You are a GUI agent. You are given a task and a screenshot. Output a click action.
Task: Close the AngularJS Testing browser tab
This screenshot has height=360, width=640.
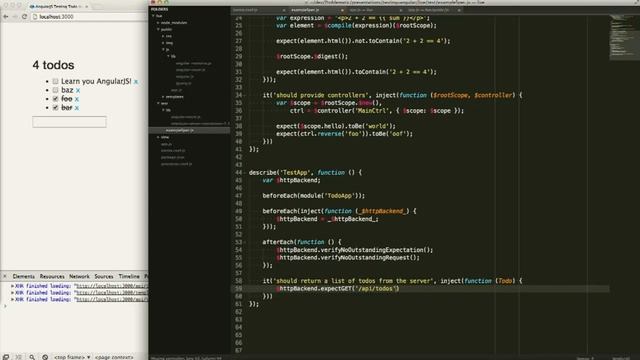pyautogui.click(x=87, y=7)
